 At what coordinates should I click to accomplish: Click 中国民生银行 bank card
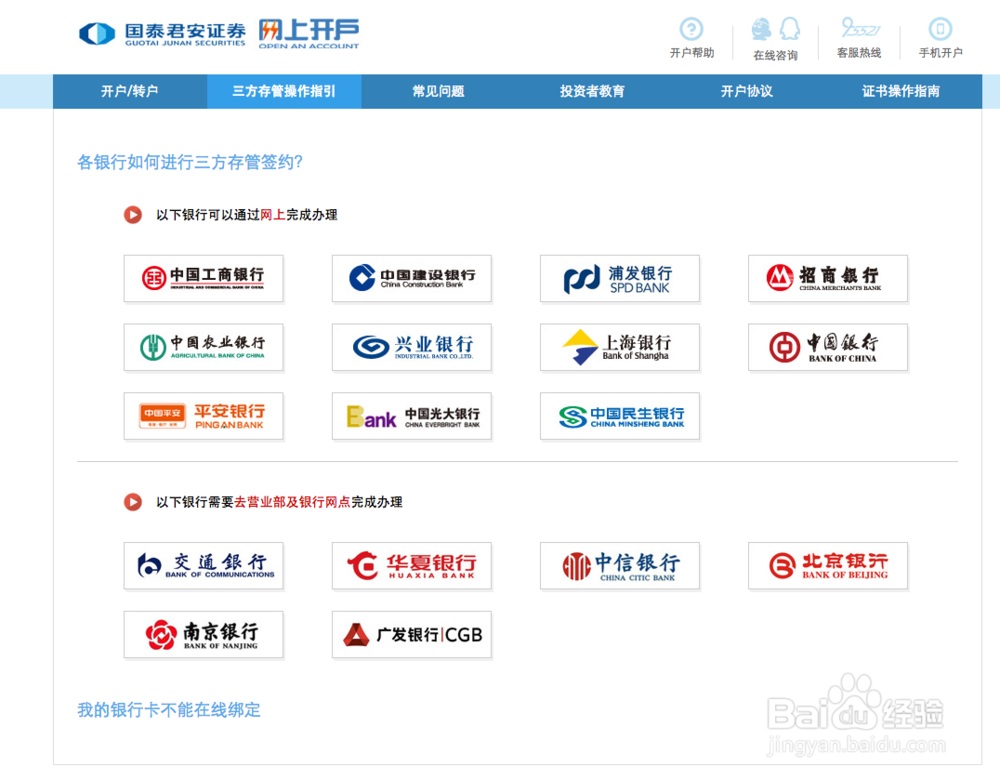[x=619, y=416]
